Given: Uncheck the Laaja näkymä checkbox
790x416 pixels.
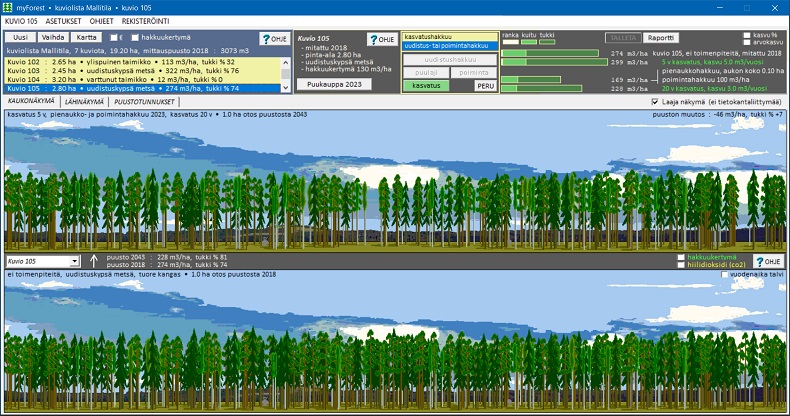Looking at the screenshot, I should coord(654,101).
